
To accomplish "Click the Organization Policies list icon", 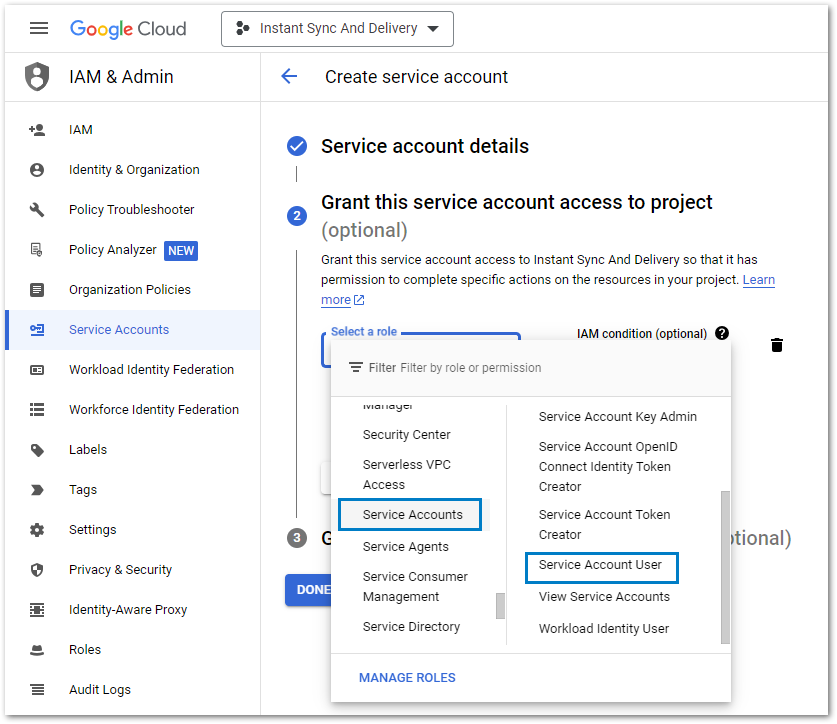I will 37,290.
